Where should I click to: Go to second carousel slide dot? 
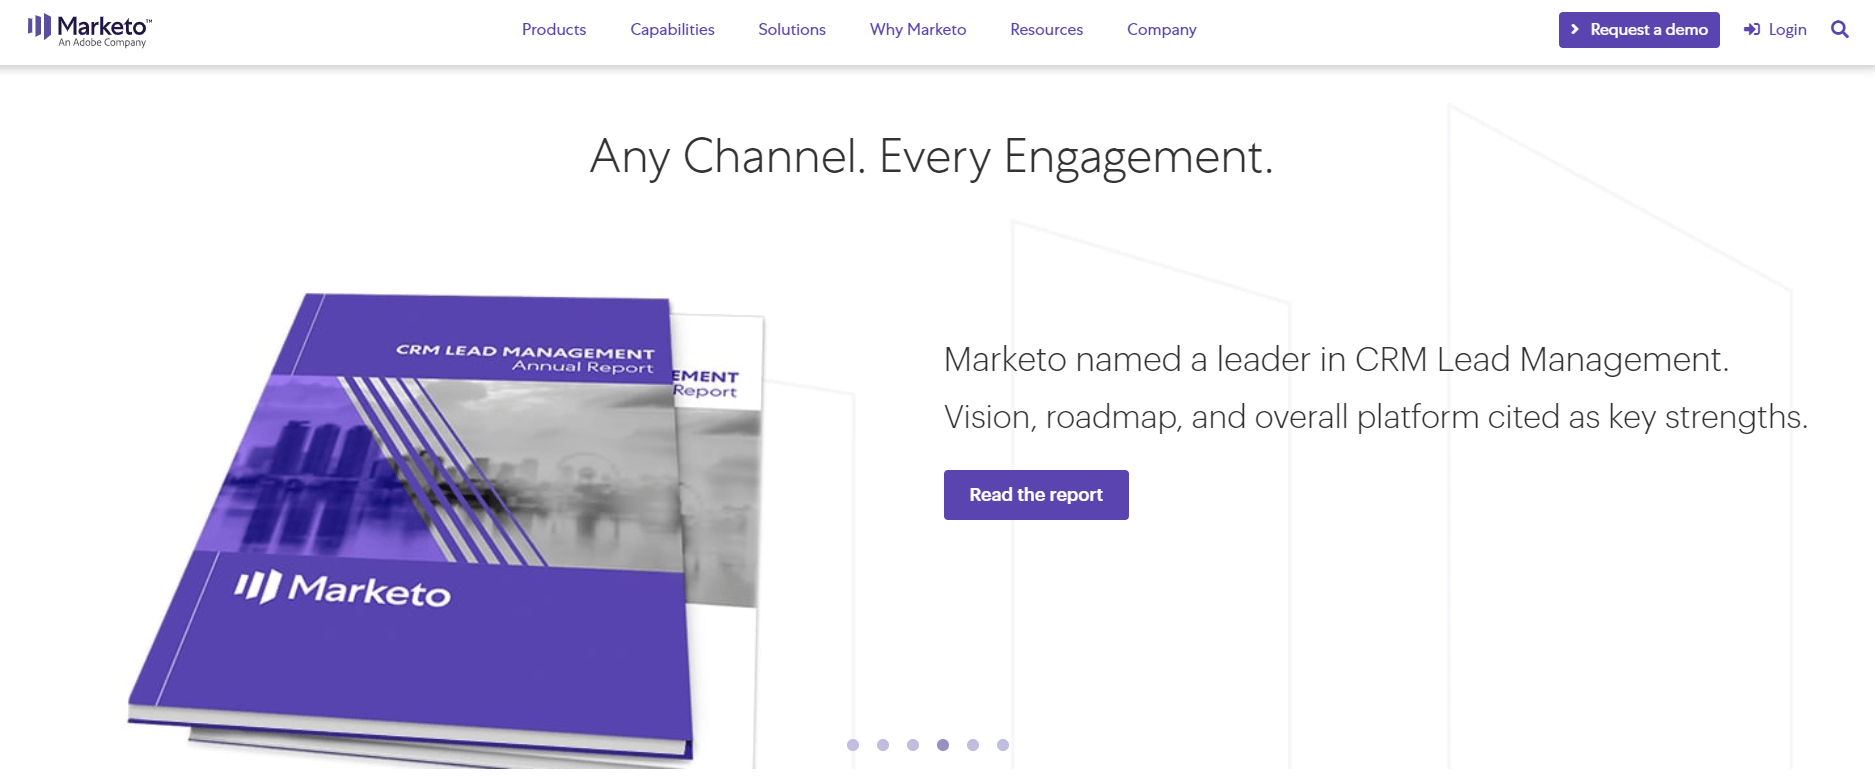click(883, 745)
